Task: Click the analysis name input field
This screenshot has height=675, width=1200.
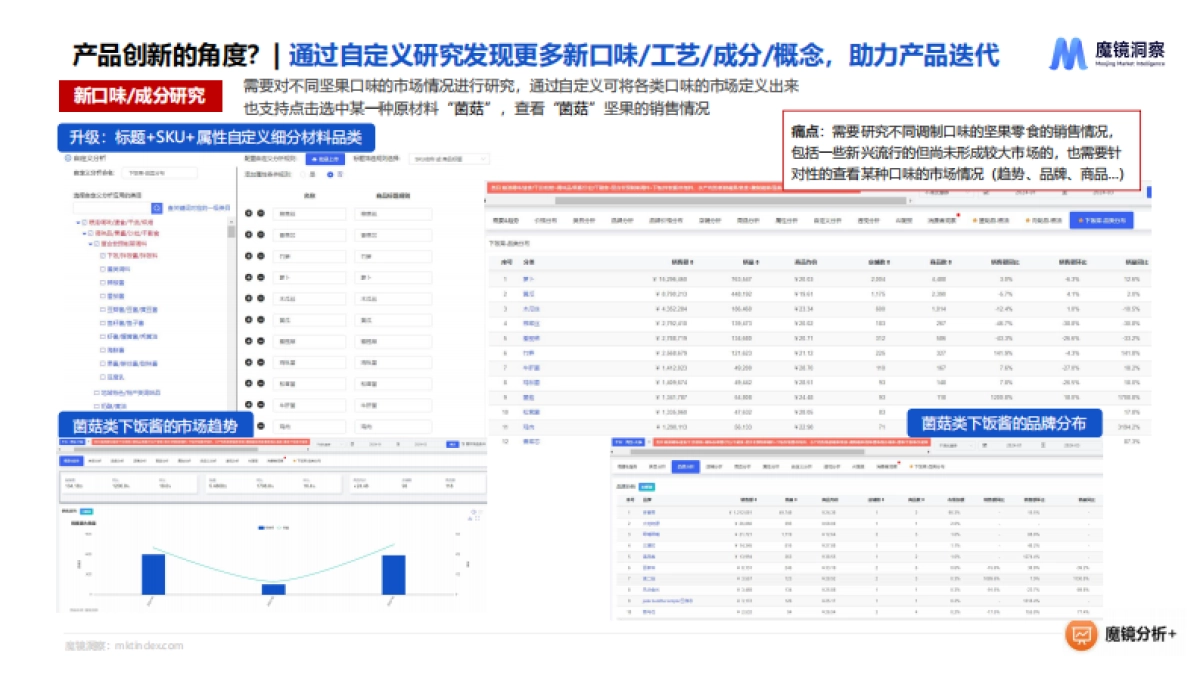Action: (160, 173)
